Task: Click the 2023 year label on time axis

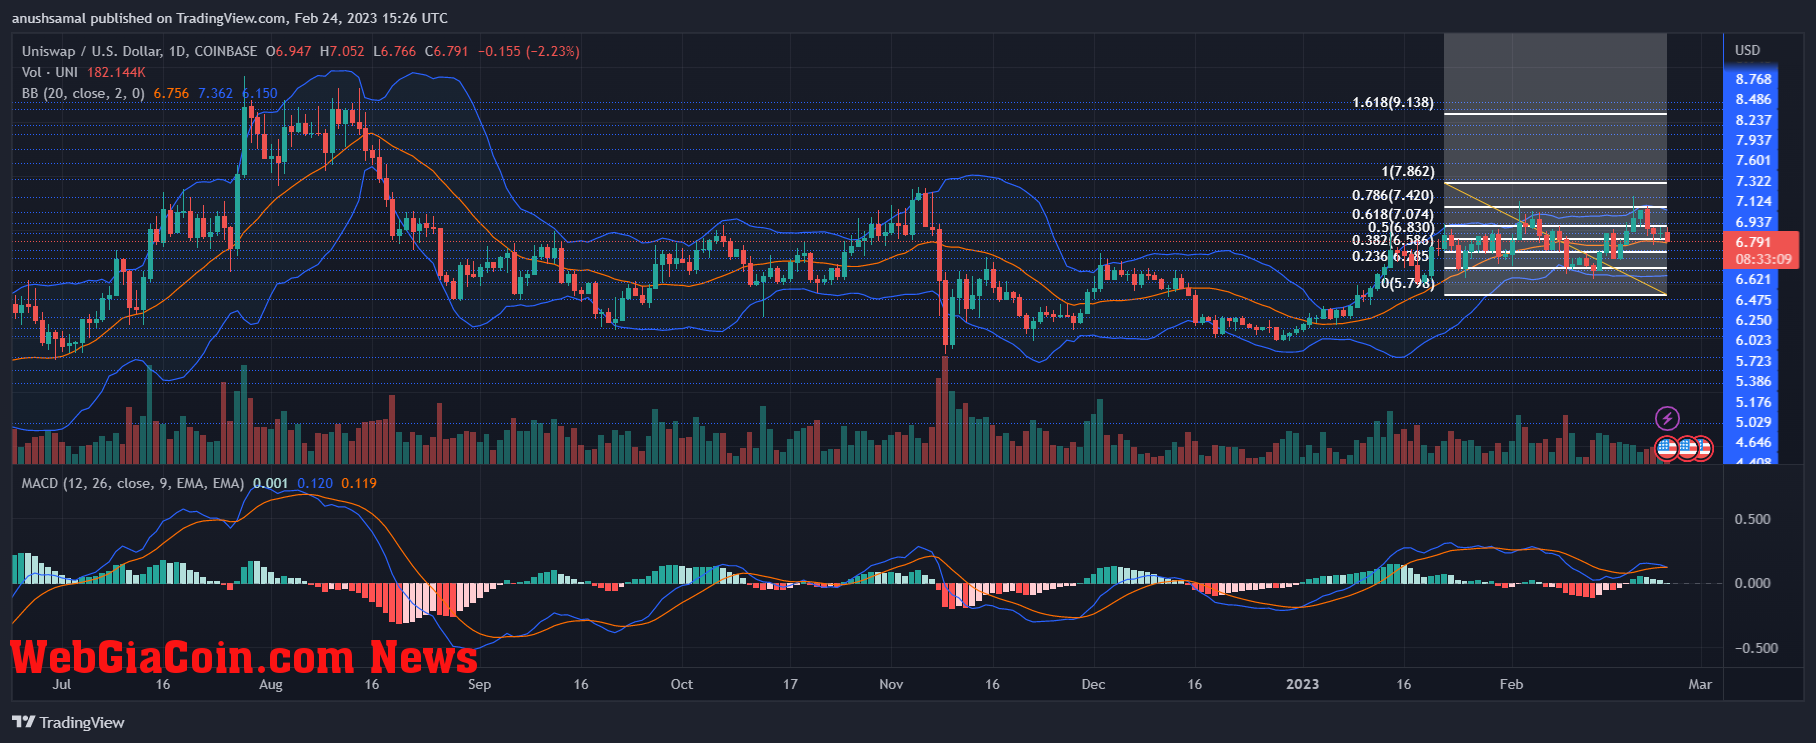Action: coord(1302,684)
